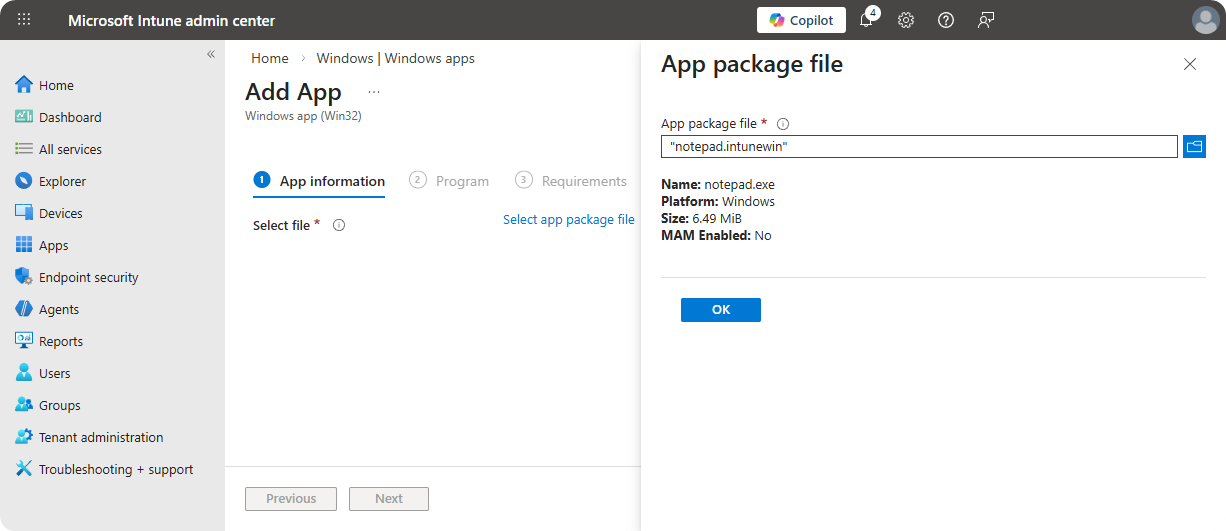The image size is (1226, 531).
Task: Open the app launcher waffle icon
Action: 24,20
